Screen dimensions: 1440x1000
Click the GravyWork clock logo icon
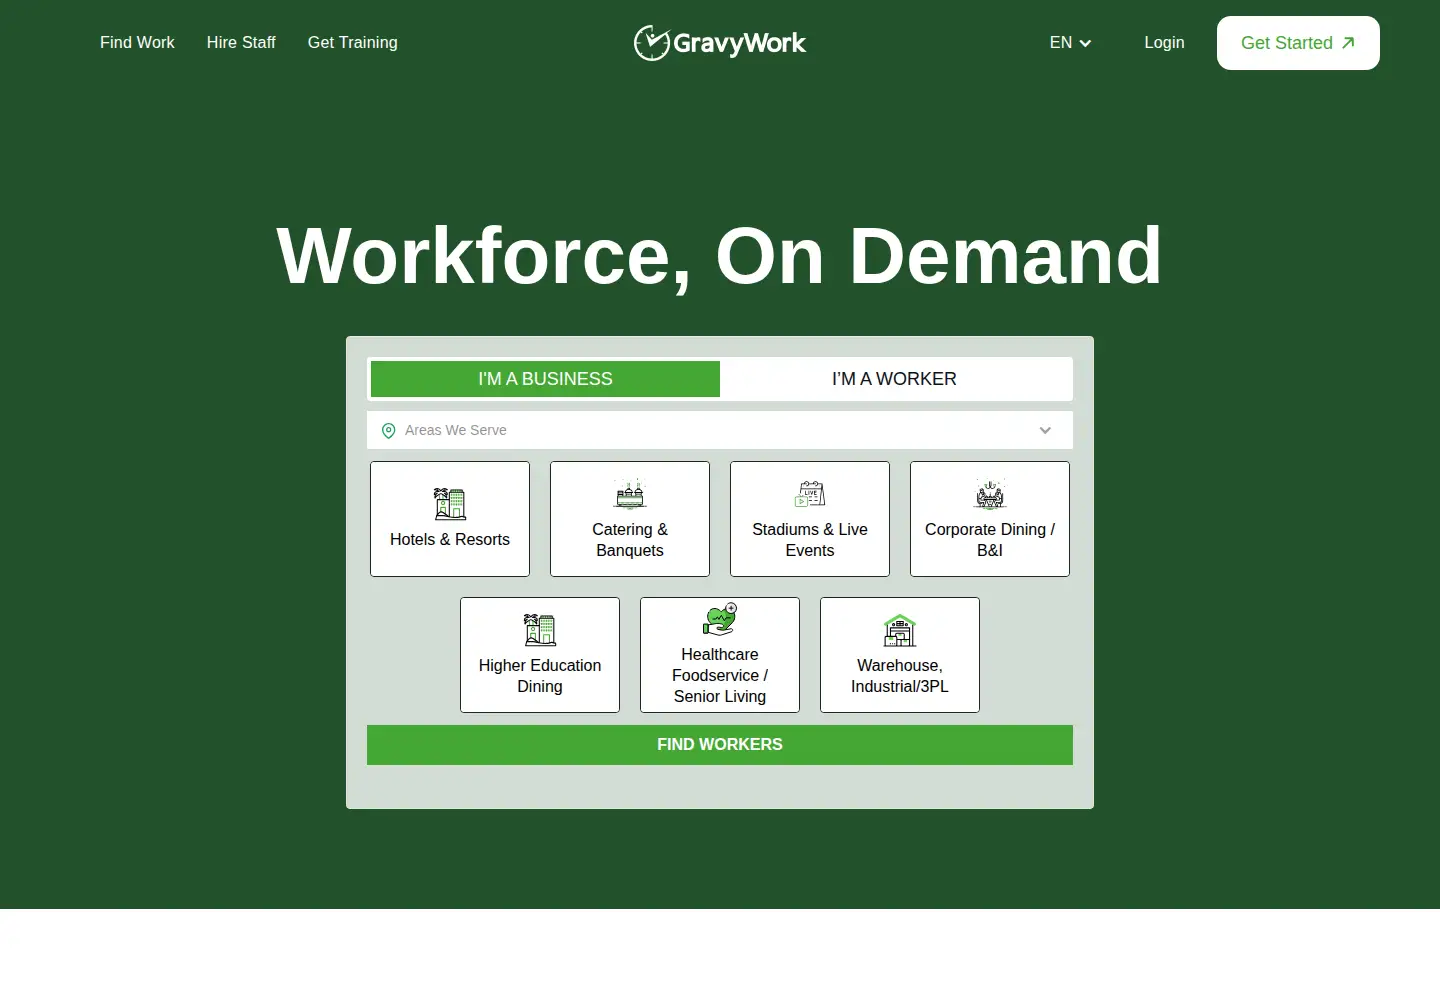click(651, 43)
